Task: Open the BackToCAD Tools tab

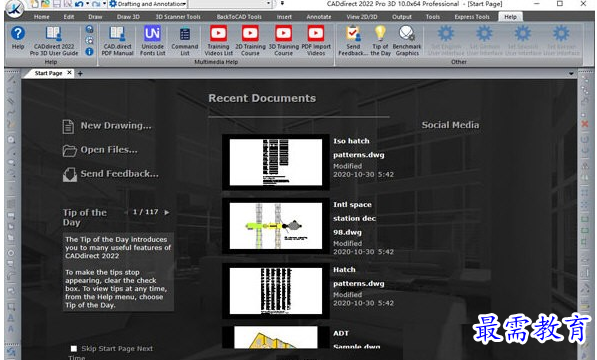Action: [239, 17]
